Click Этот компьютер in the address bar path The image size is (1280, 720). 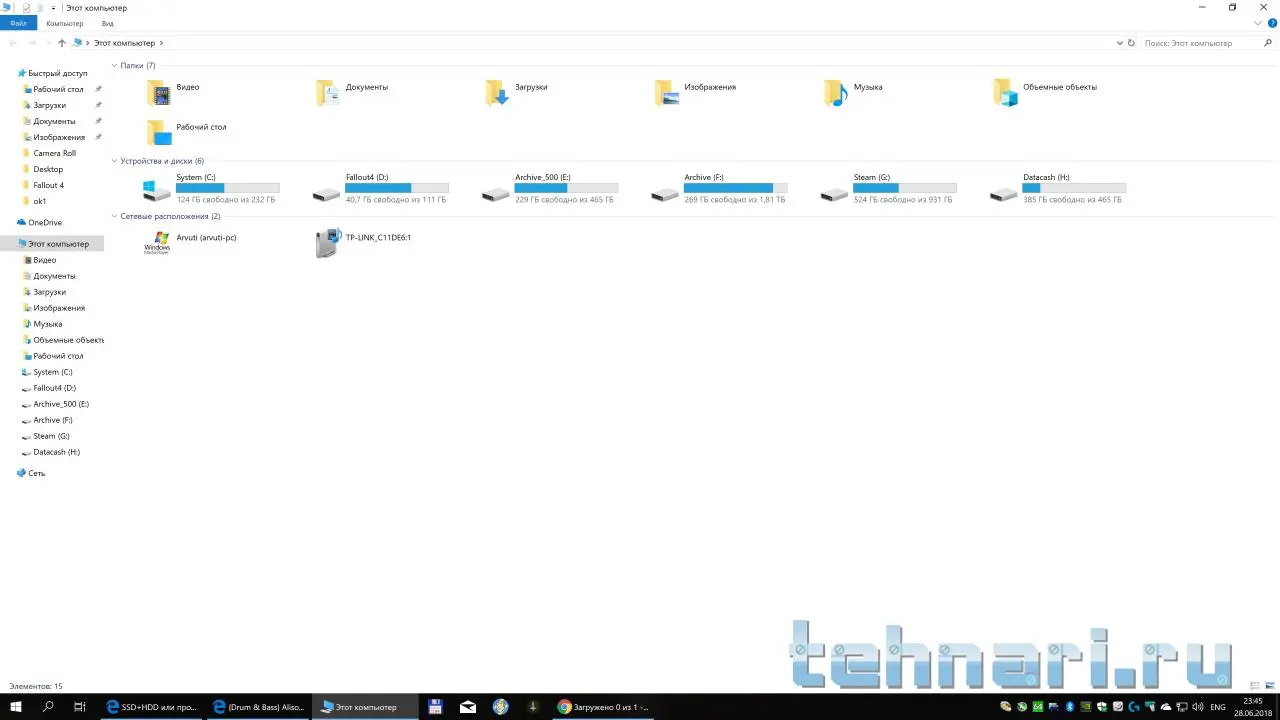pos(124,43)
